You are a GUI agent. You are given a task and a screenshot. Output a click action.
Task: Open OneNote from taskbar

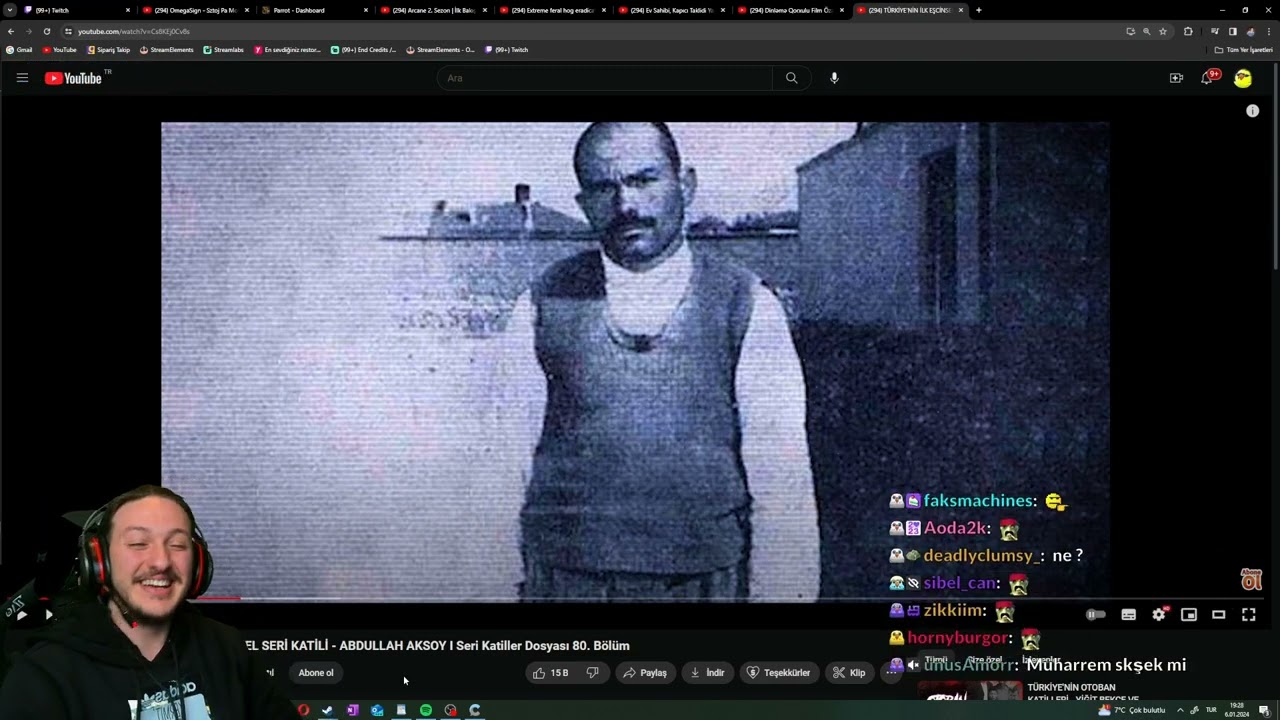tap(352, 710)
